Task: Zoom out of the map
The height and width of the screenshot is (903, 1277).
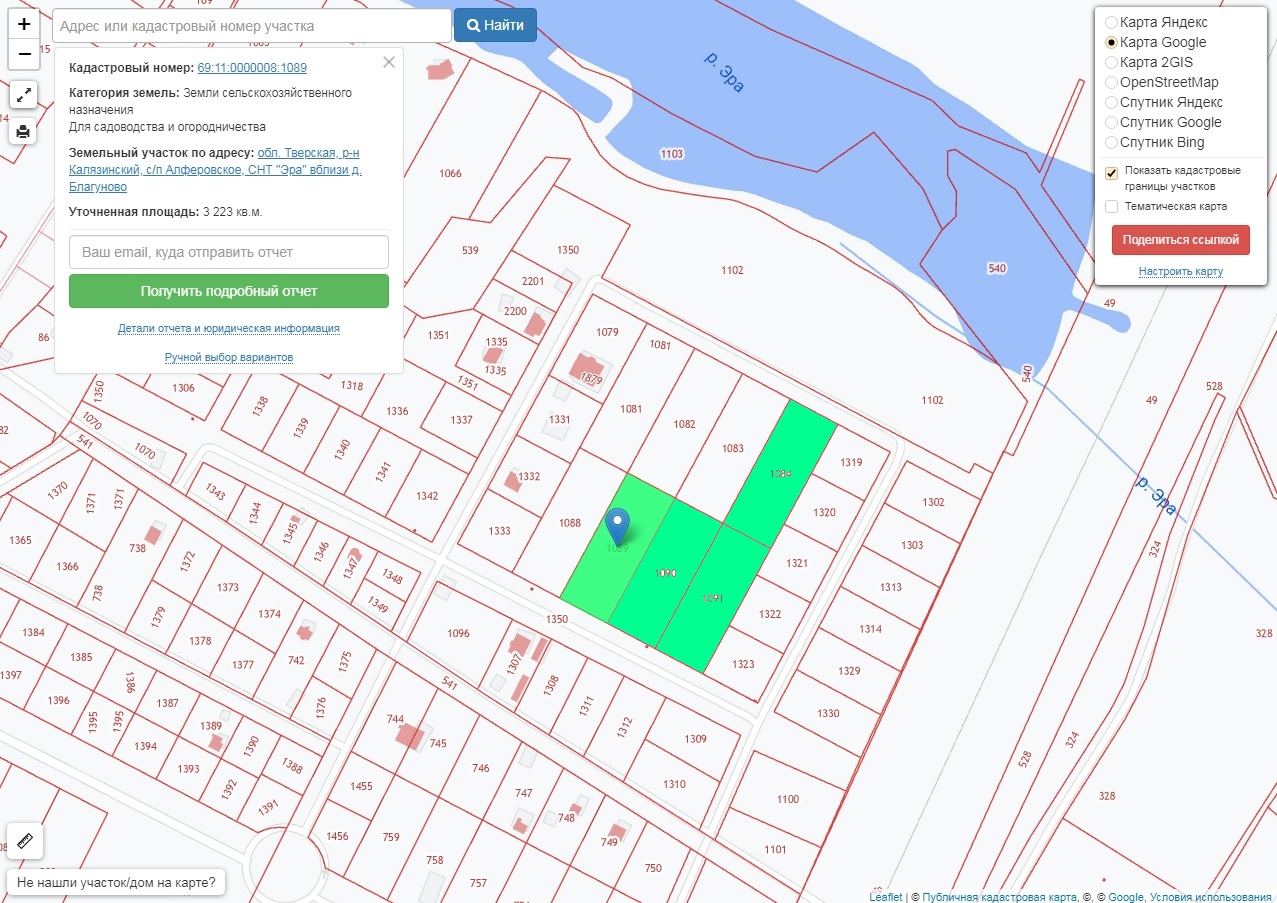Action: [24, 54]
